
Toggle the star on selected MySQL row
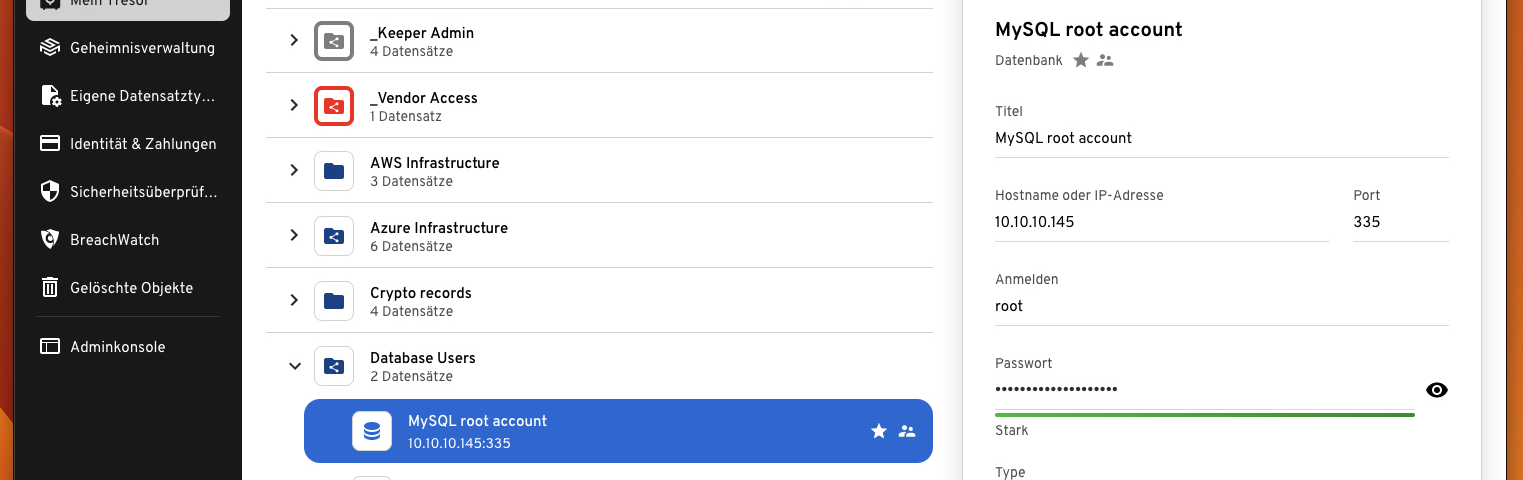coord(879,431)
